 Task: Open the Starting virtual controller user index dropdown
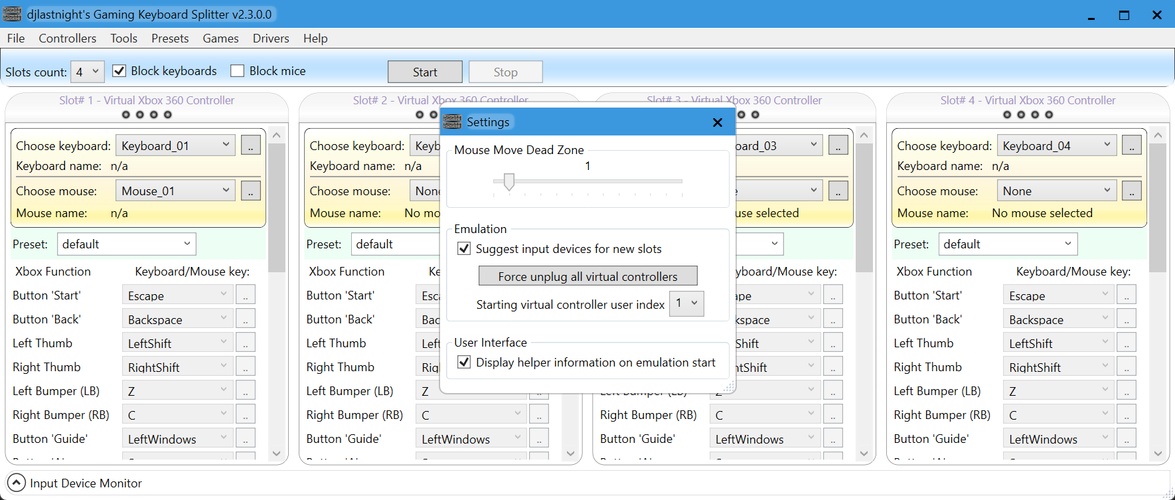(686, 304)
